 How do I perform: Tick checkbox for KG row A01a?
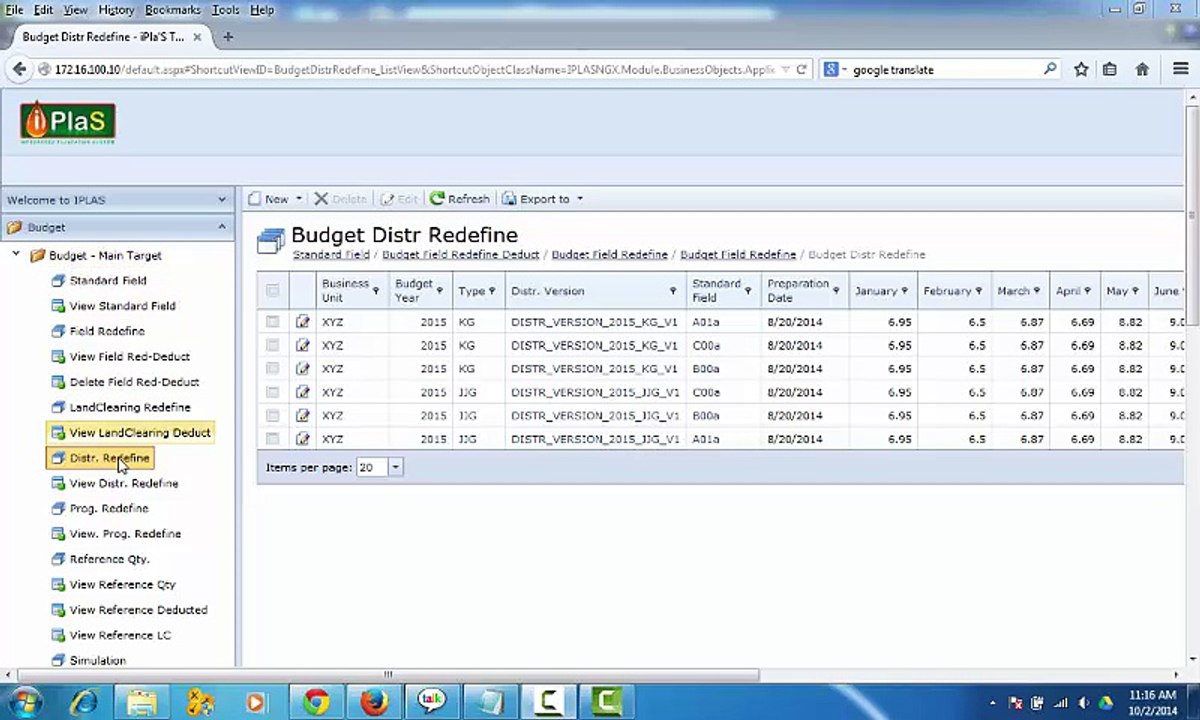pos(272,322)
